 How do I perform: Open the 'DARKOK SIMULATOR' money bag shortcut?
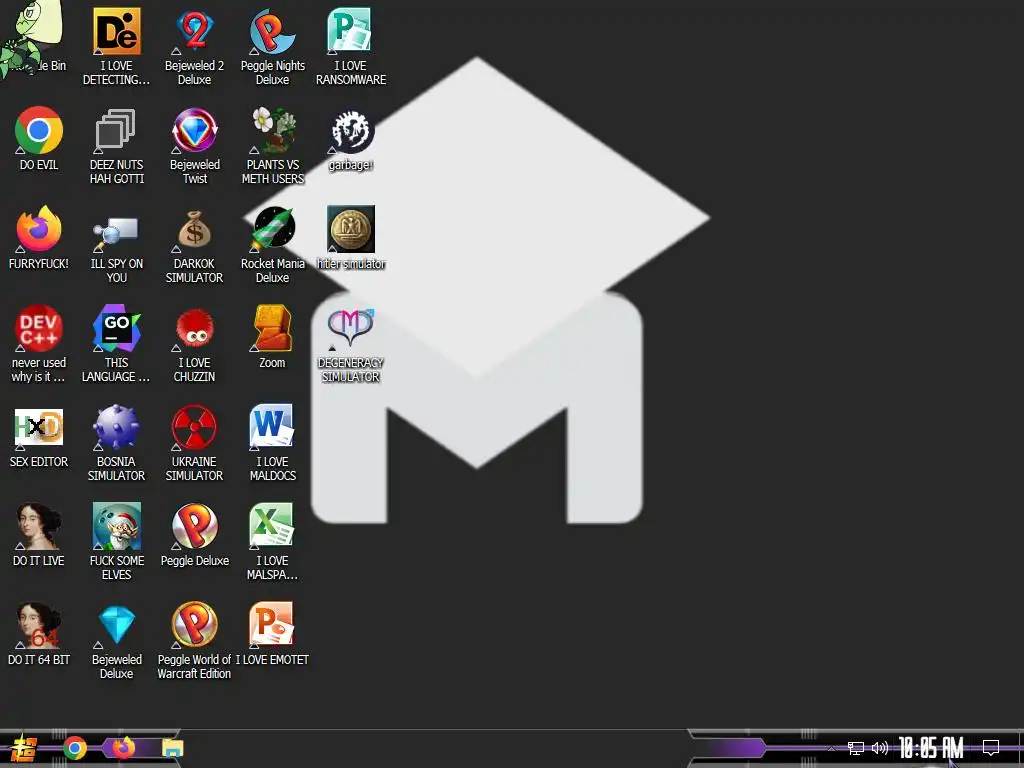[195, 245]
